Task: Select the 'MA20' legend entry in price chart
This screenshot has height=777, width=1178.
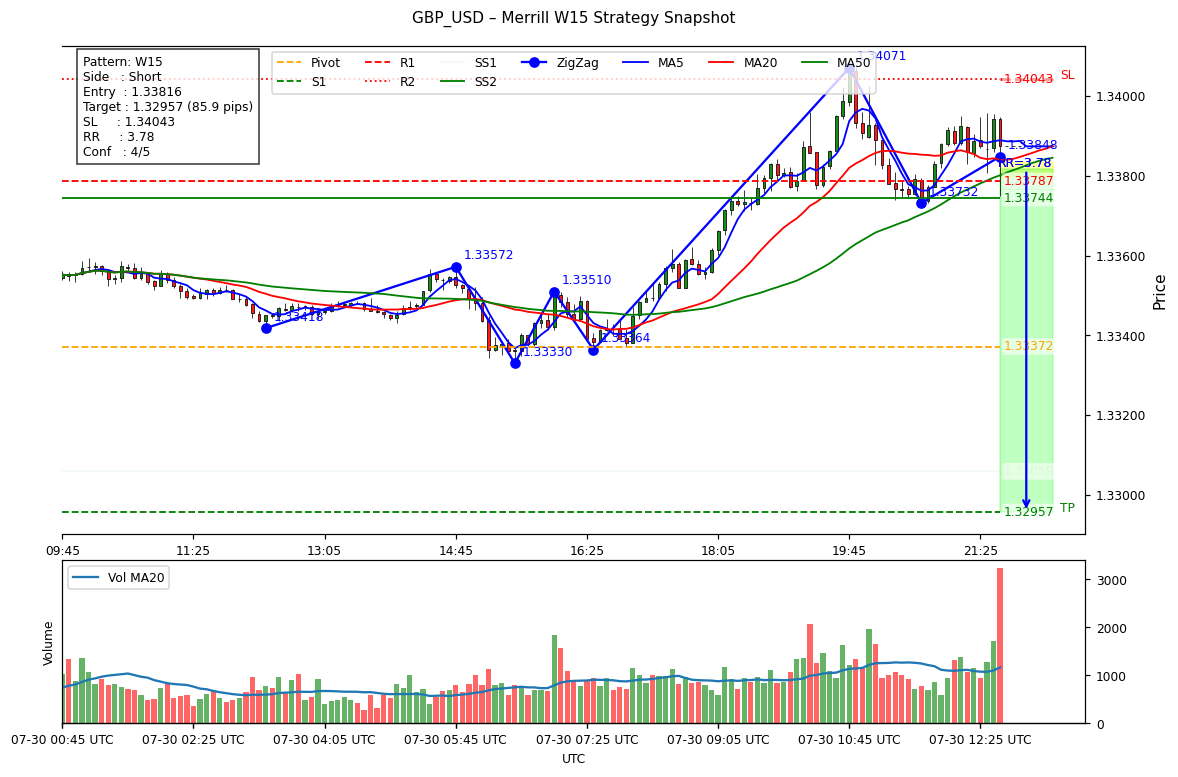Action: [x=743, y=63]
